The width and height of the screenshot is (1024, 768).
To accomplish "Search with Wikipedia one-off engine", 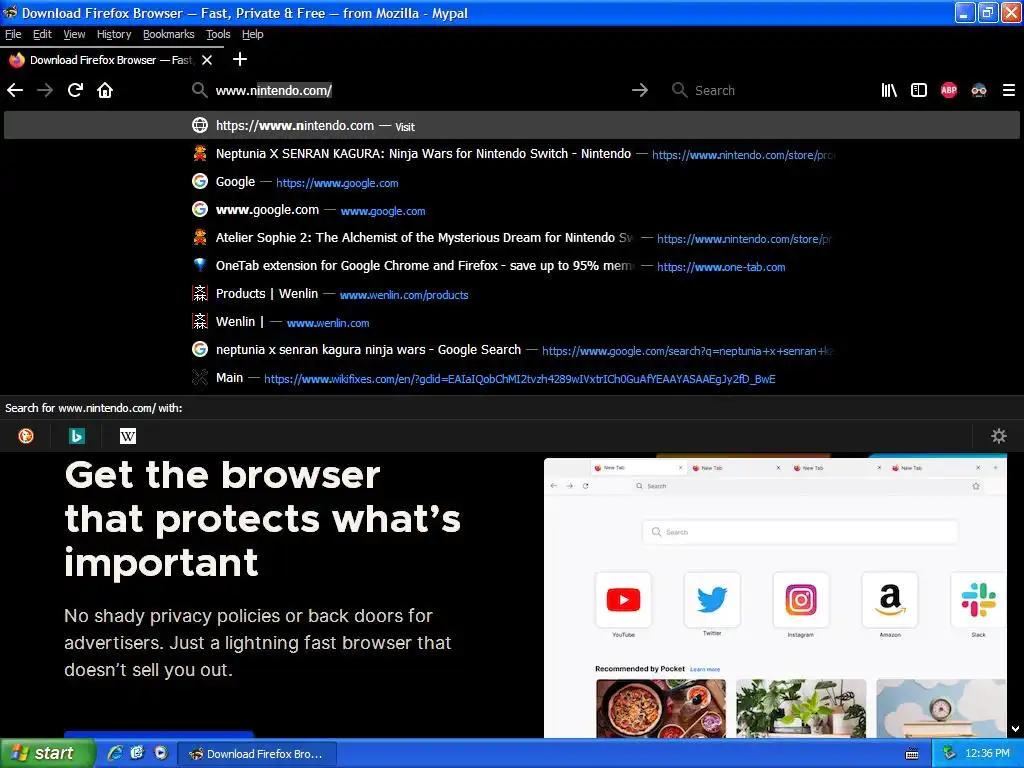I will pyautogui.click(x=127, y=436).
